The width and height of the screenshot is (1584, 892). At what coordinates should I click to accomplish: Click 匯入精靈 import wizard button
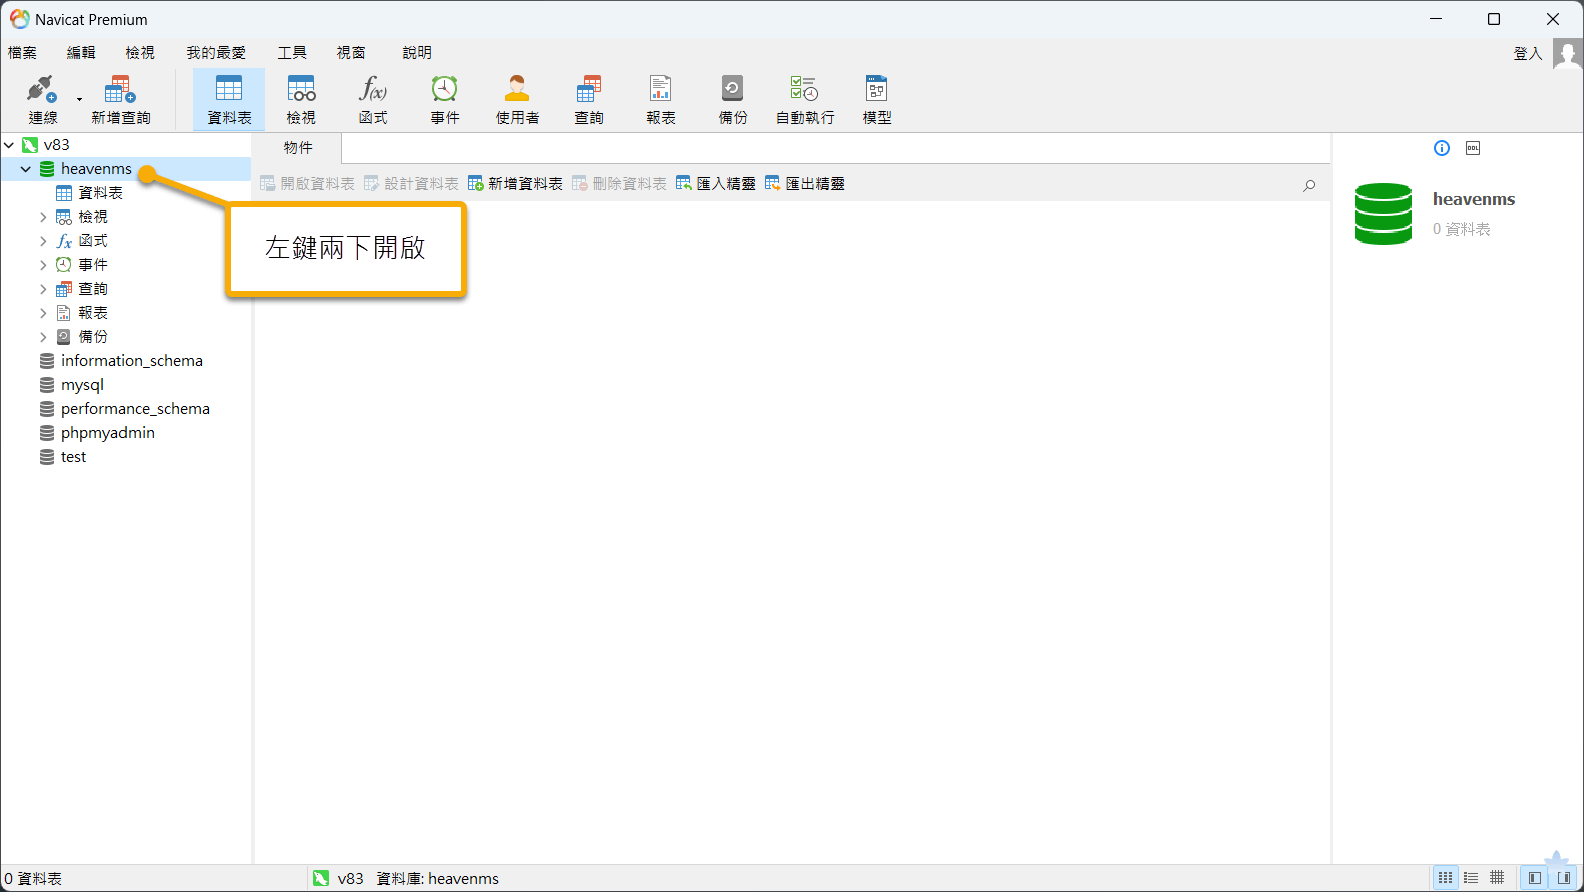pos(716,184)
